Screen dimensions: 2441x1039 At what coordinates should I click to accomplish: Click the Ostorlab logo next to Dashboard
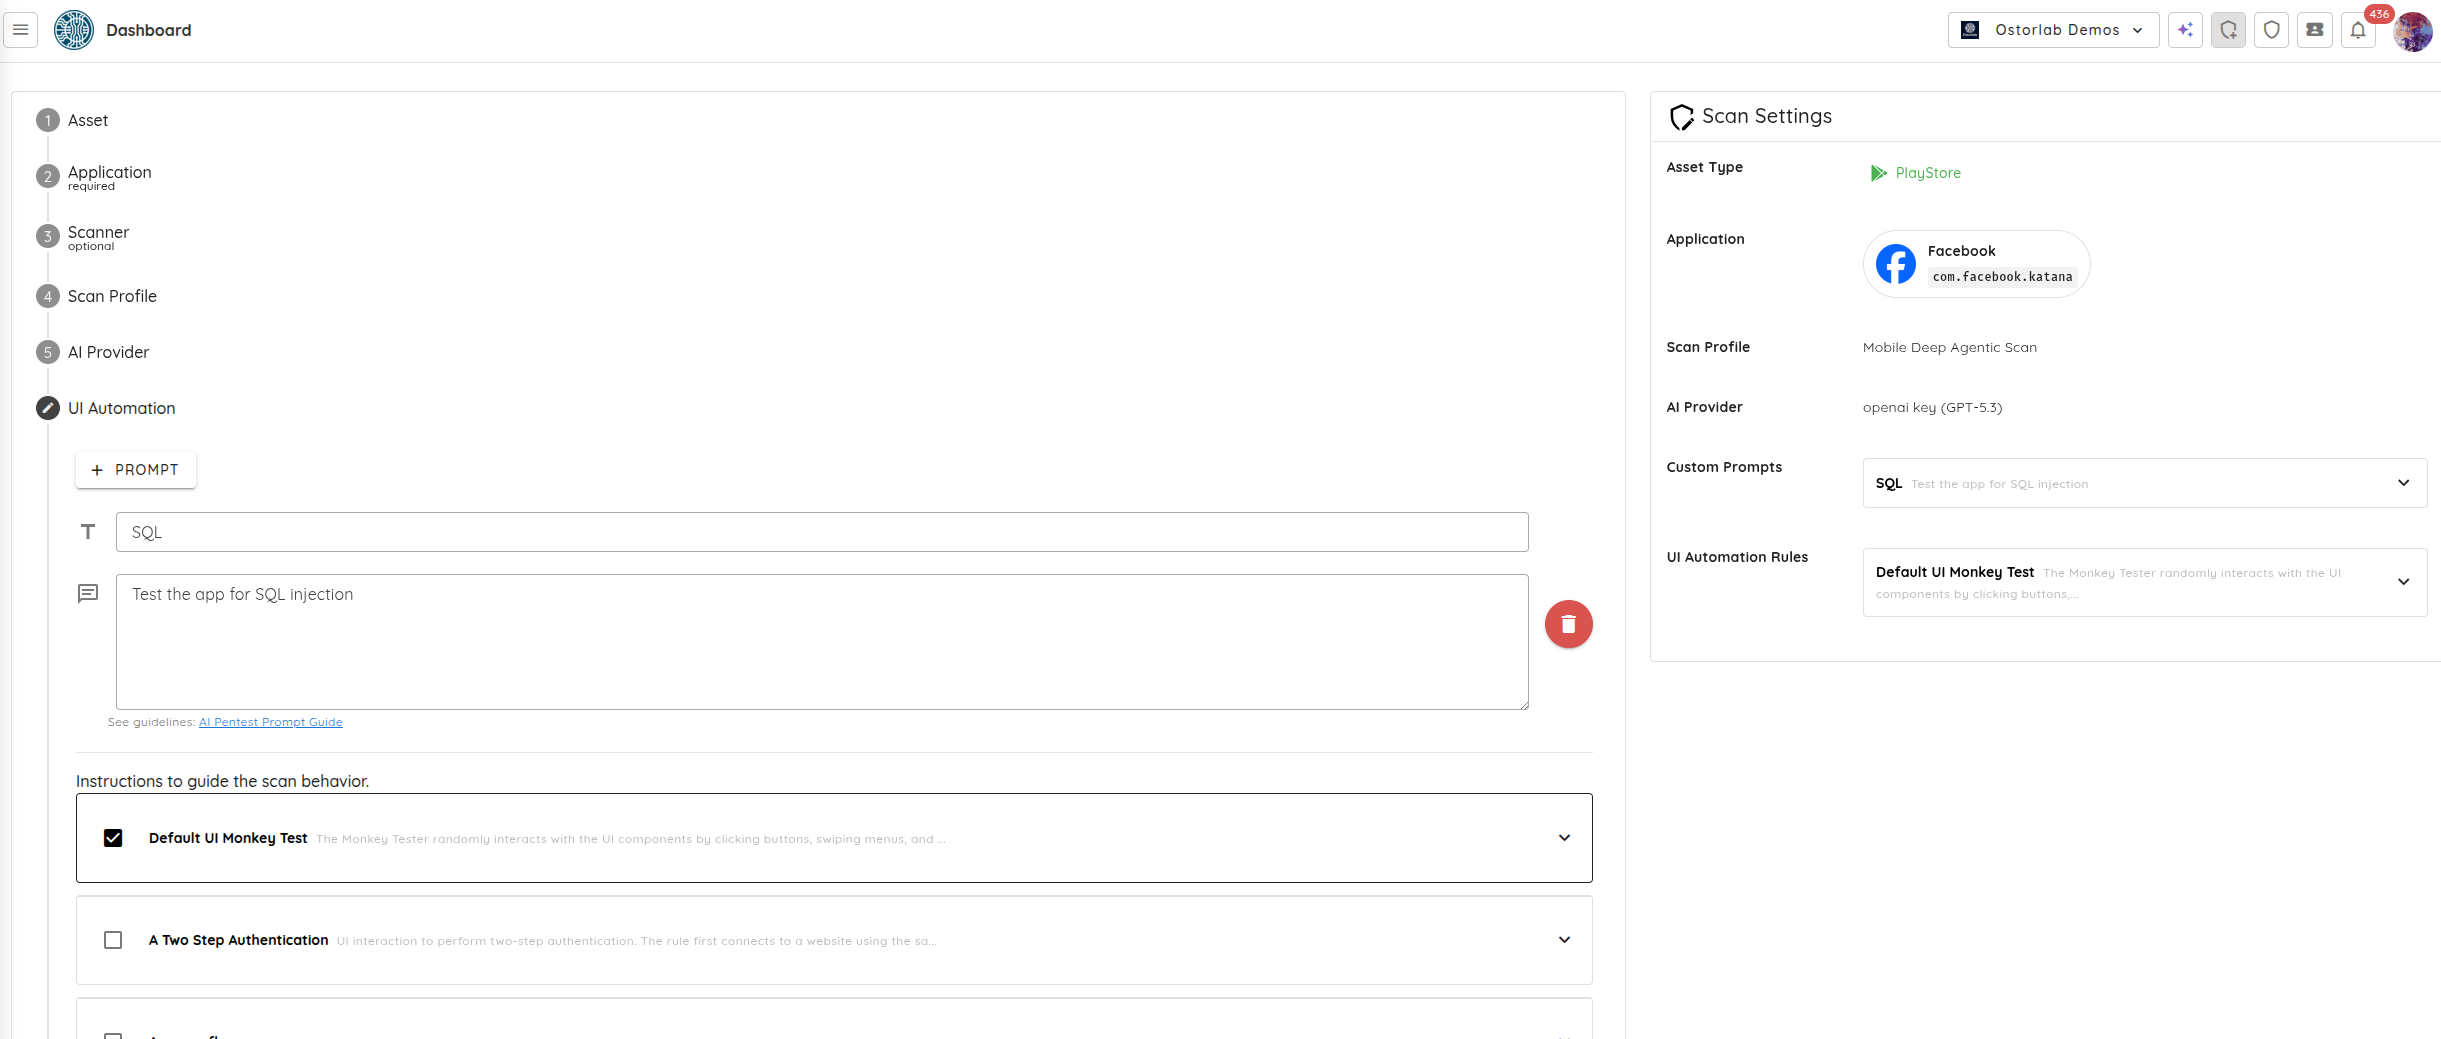tap(72, 29)
